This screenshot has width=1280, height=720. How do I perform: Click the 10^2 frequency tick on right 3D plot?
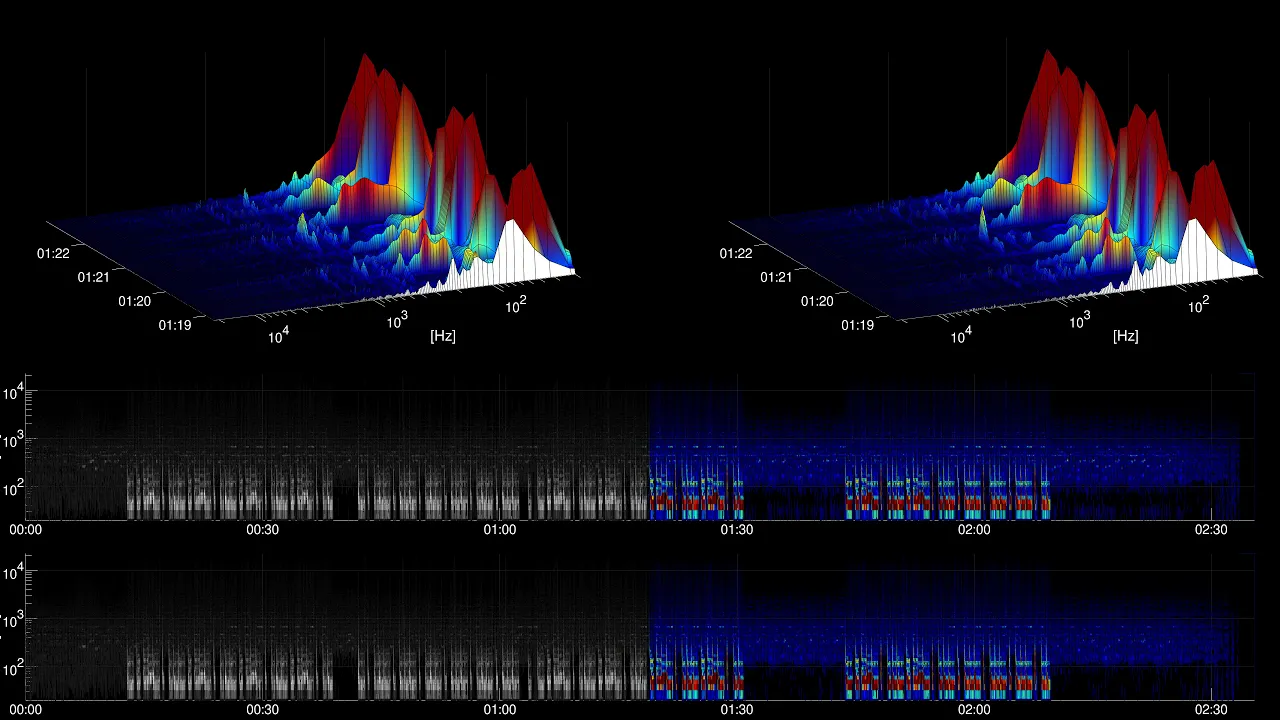click(1198, 305)
